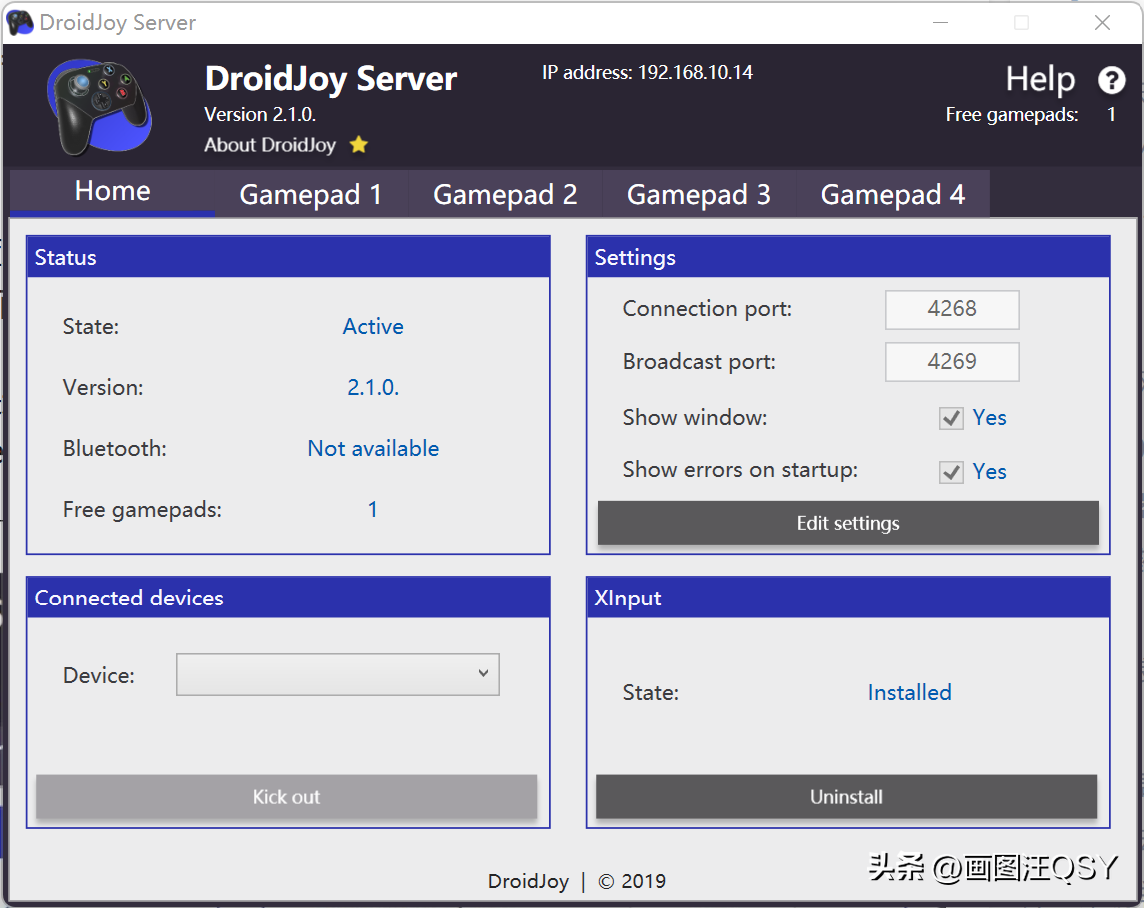The width and height of the screenshot is (1144, 908).
Task: Click the Status panel Free gamepads value 1
Action: tap(373, 509)
